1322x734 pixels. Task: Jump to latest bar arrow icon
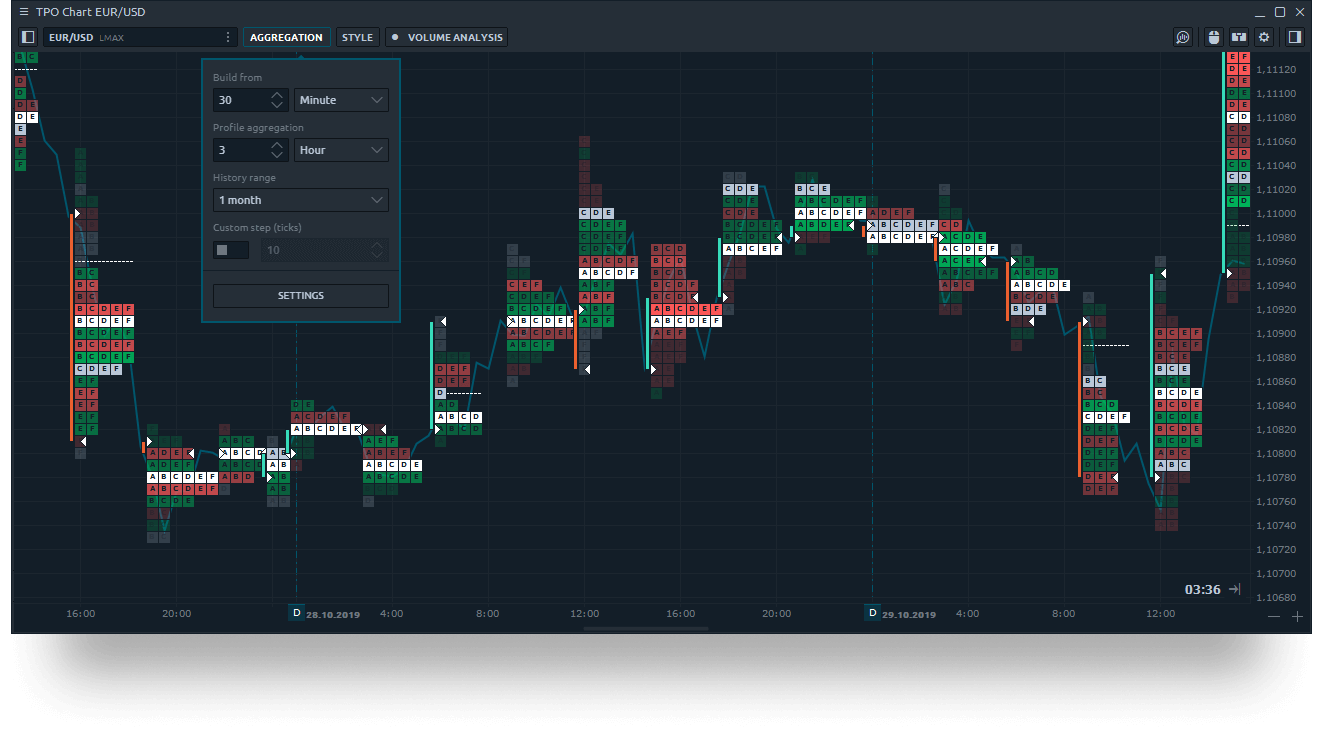point(1235,589)
